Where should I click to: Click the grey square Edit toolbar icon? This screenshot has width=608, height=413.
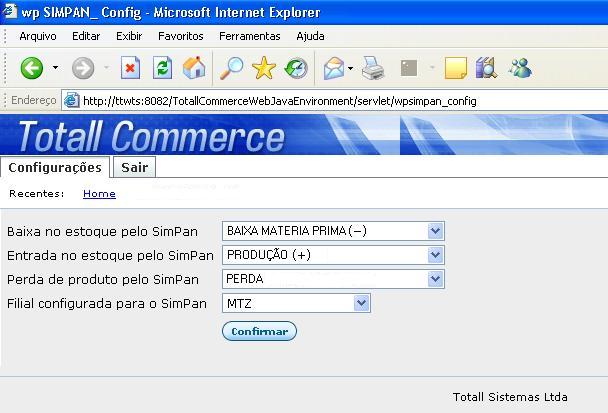click(x=409, y=68)
